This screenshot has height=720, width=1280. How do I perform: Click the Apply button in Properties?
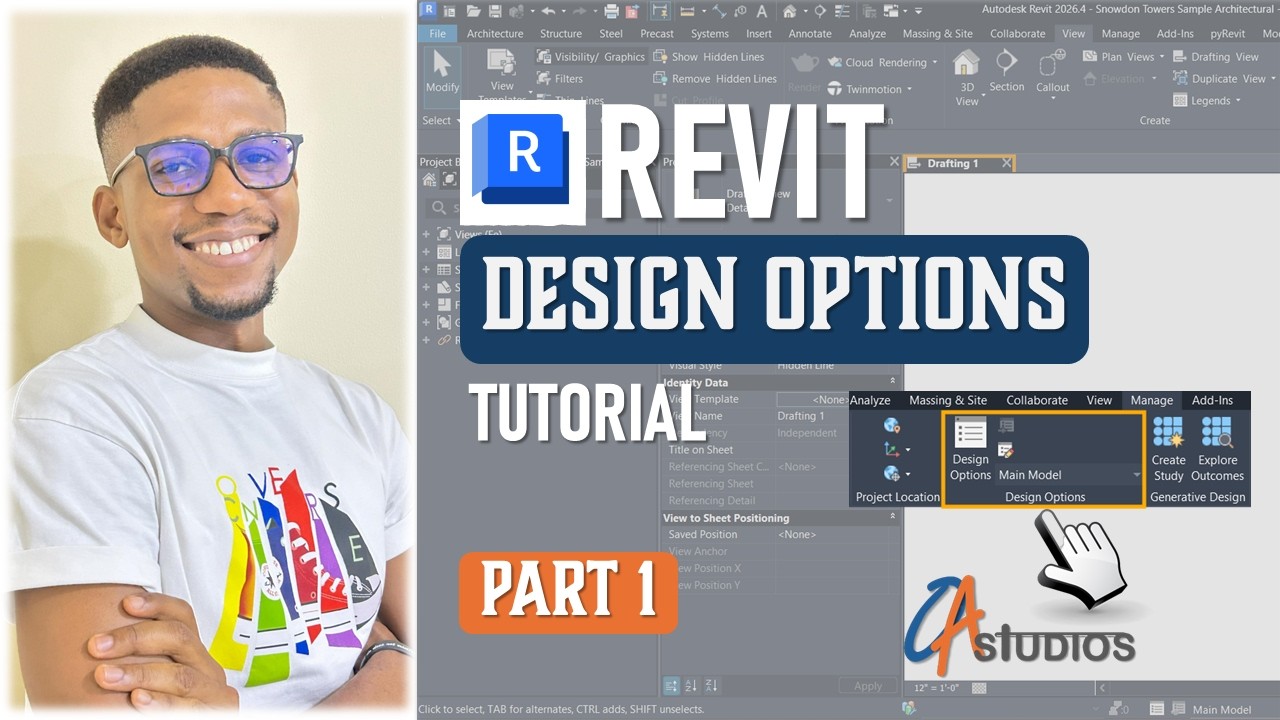(868, 687)
